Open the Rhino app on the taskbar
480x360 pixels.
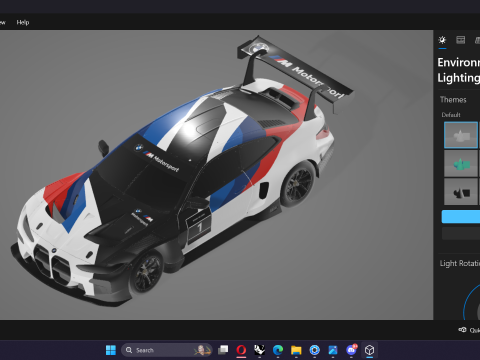[260, 350]
